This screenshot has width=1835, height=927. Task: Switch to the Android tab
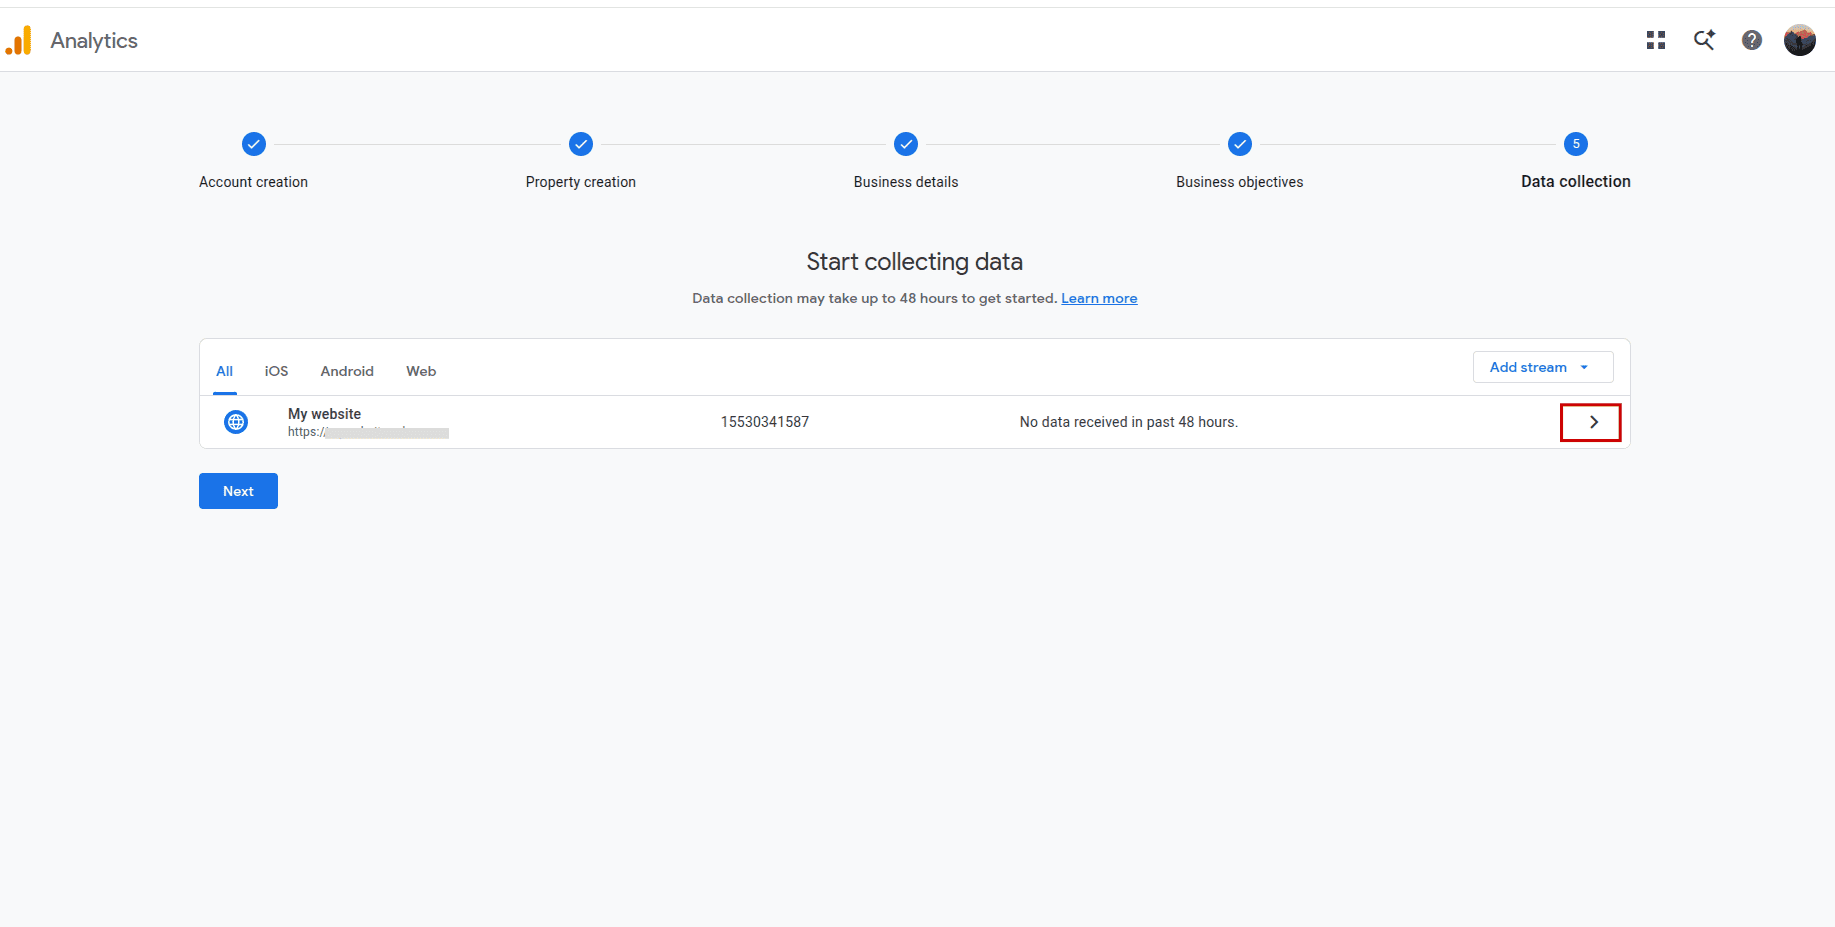tap(347, 371)
